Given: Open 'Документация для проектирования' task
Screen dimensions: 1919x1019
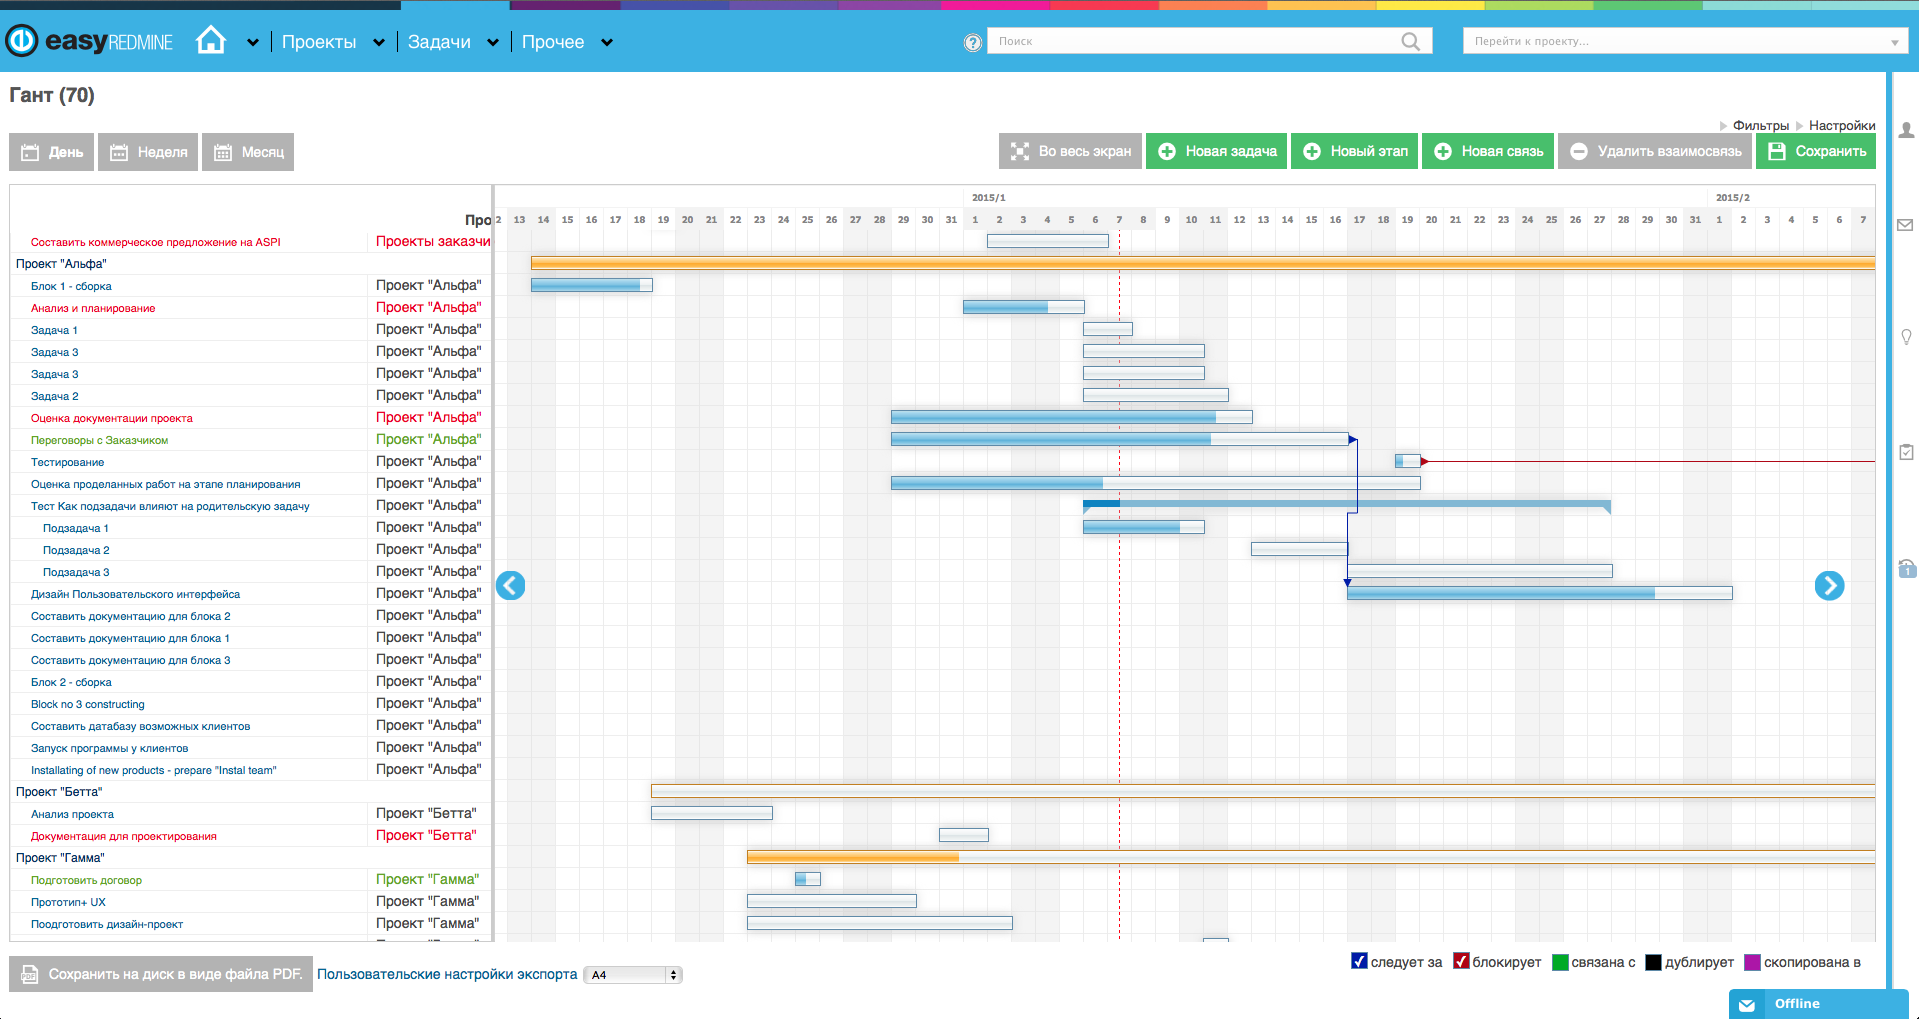Looking at the screenshot, I should [x=124, y=836].
